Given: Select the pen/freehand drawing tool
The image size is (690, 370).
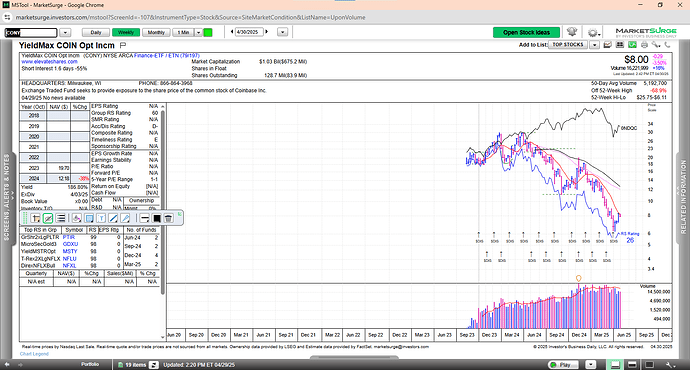Looking at the screenshot, I should click(125, 218).
